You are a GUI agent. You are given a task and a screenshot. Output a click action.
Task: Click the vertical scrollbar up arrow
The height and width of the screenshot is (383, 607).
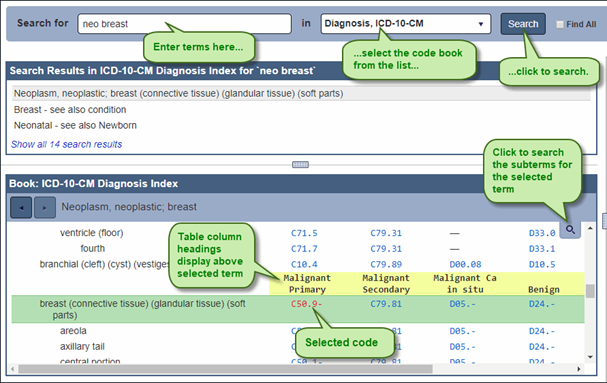(x=590, y=228)
